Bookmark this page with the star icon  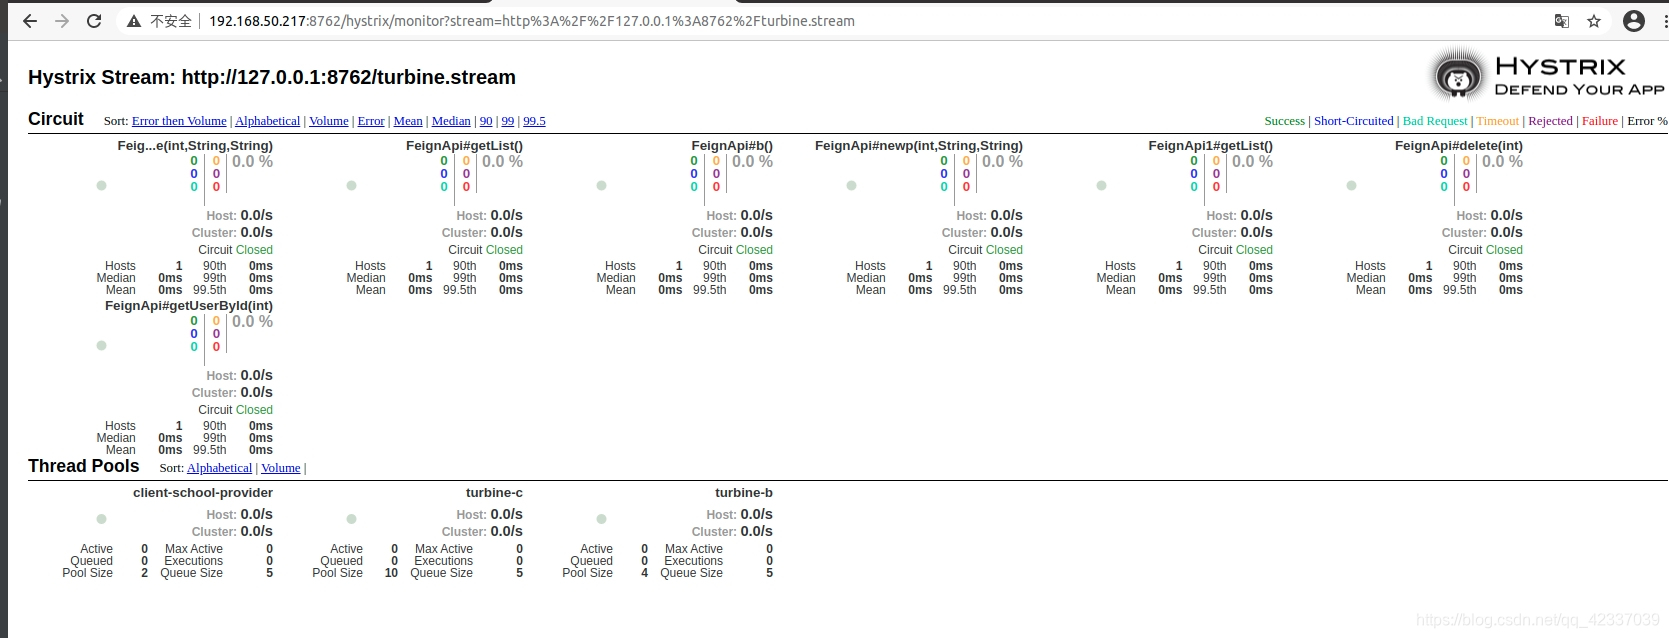tap(1594, 21)
